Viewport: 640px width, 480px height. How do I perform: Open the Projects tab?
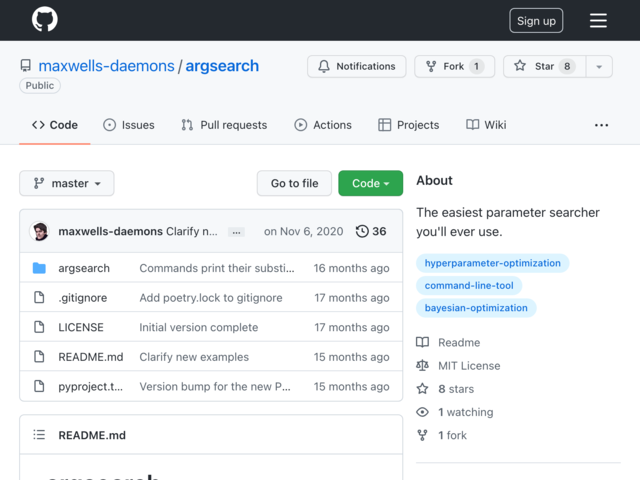pos(409,125)
